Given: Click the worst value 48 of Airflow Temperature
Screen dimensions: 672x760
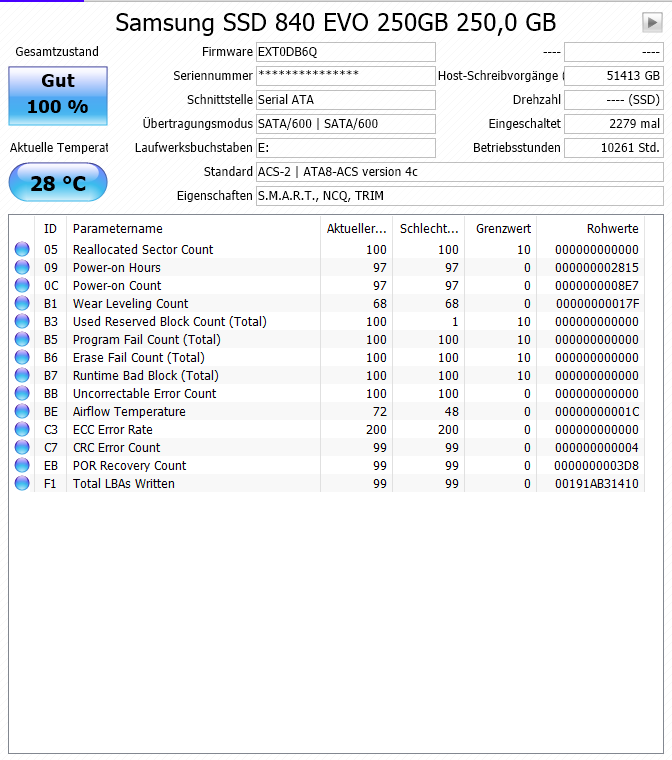Looking at the screenshot, I should (x=451, y=411).
